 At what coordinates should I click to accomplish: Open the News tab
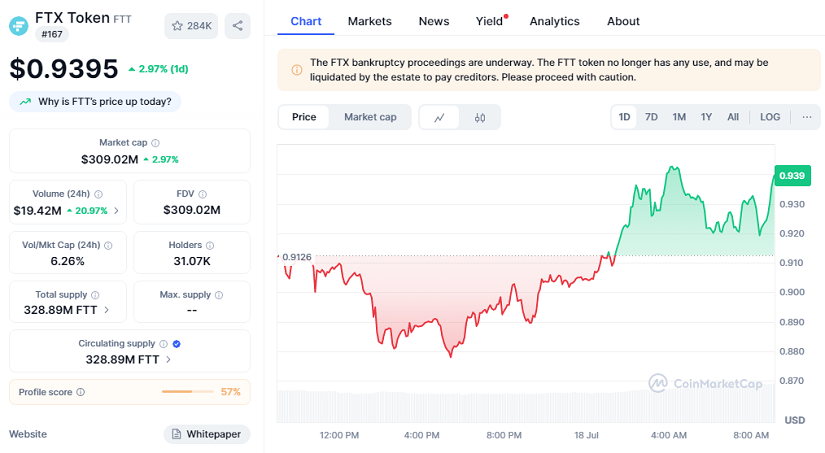tap(434, 22)
